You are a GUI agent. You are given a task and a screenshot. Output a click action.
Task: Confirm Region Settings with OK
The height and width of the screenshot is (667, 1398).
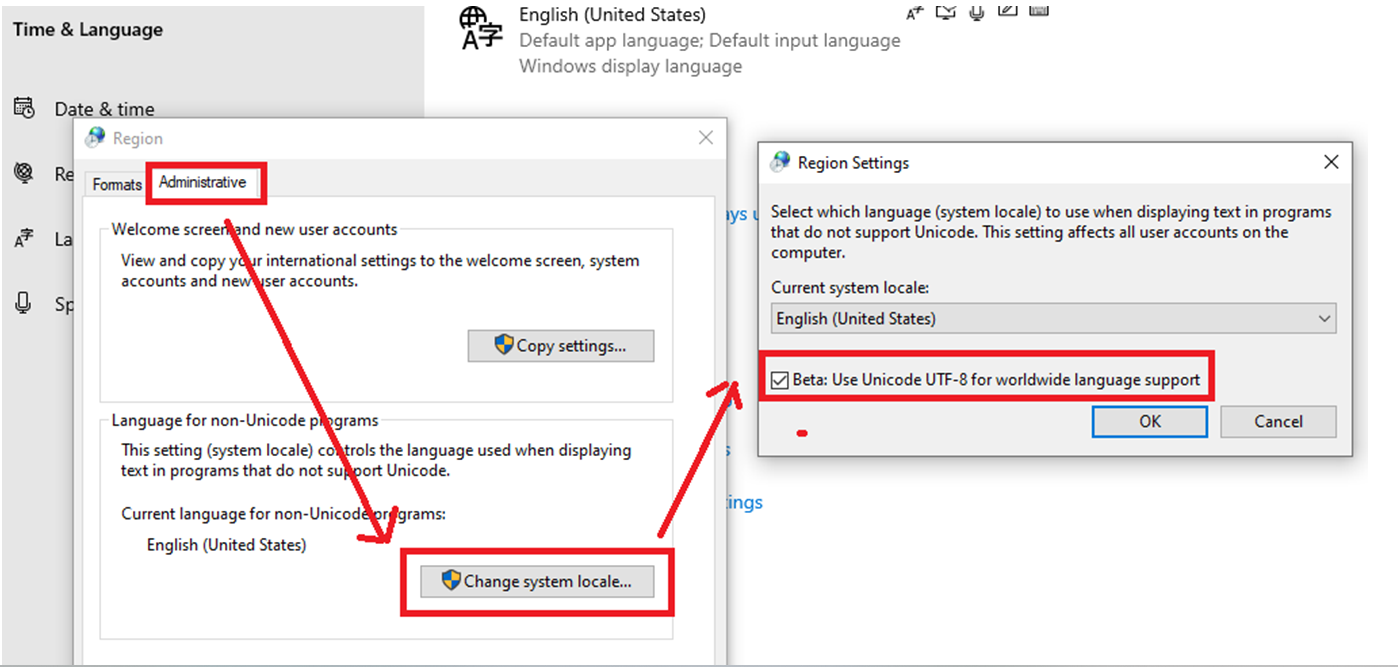1149,421
